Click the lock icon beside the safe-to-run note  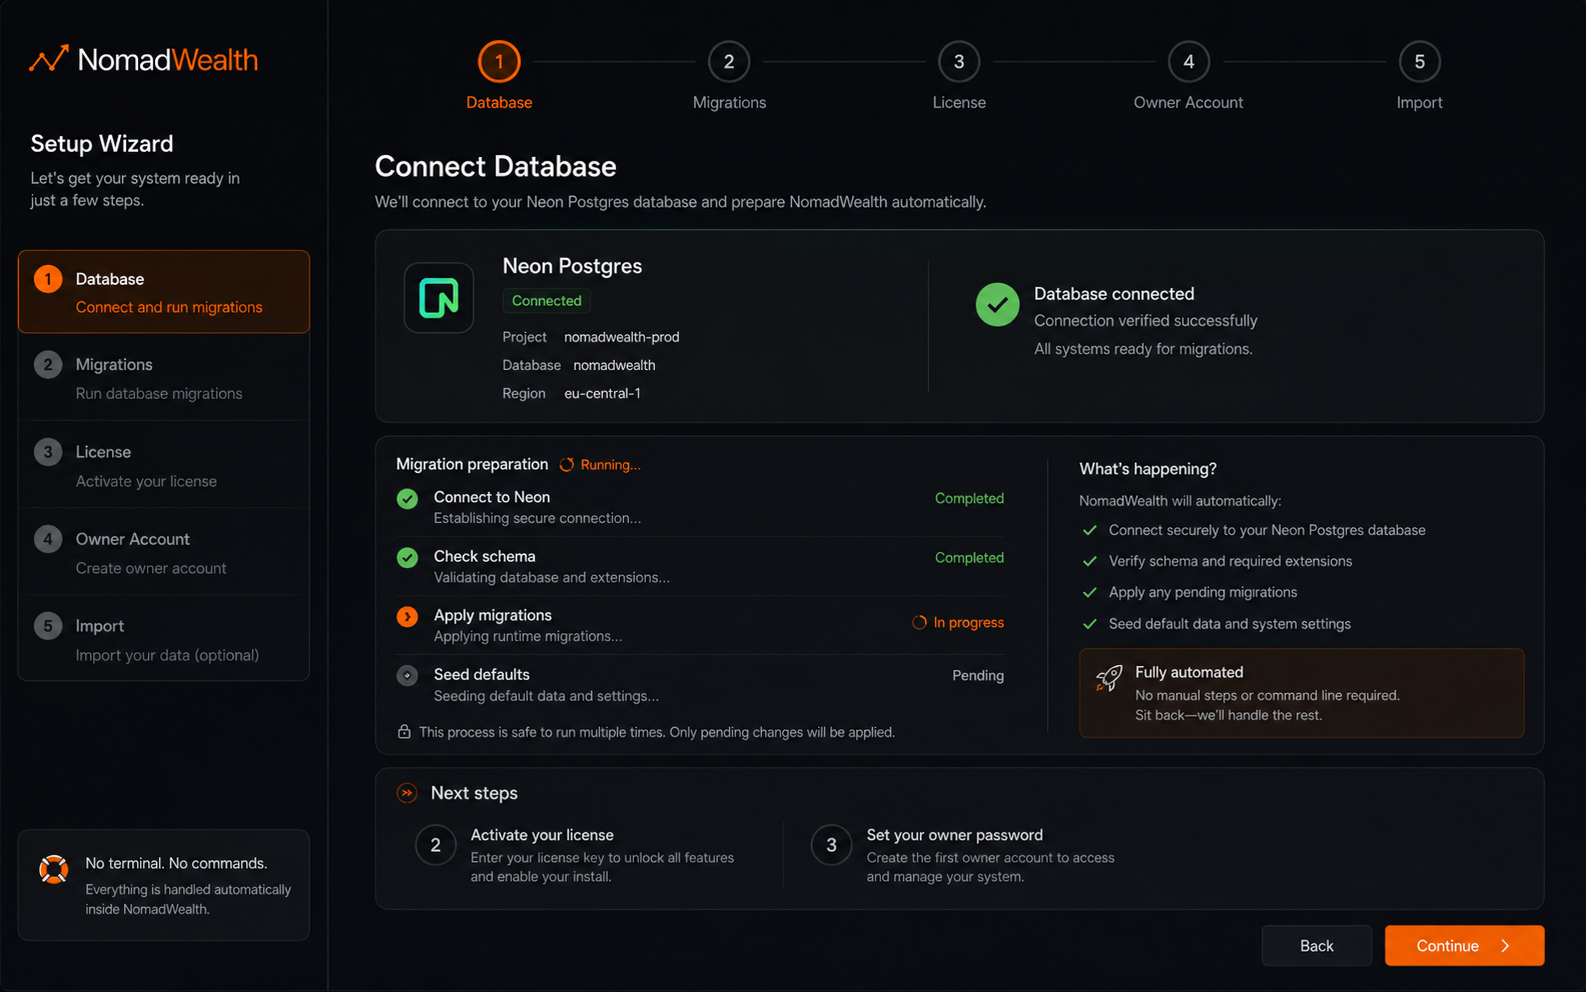coord(404,732)
